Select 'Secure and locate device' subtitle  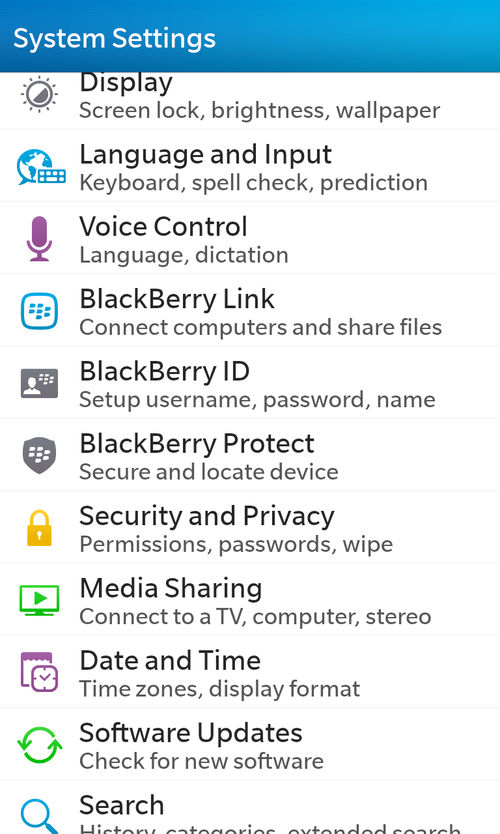(209, 472)
